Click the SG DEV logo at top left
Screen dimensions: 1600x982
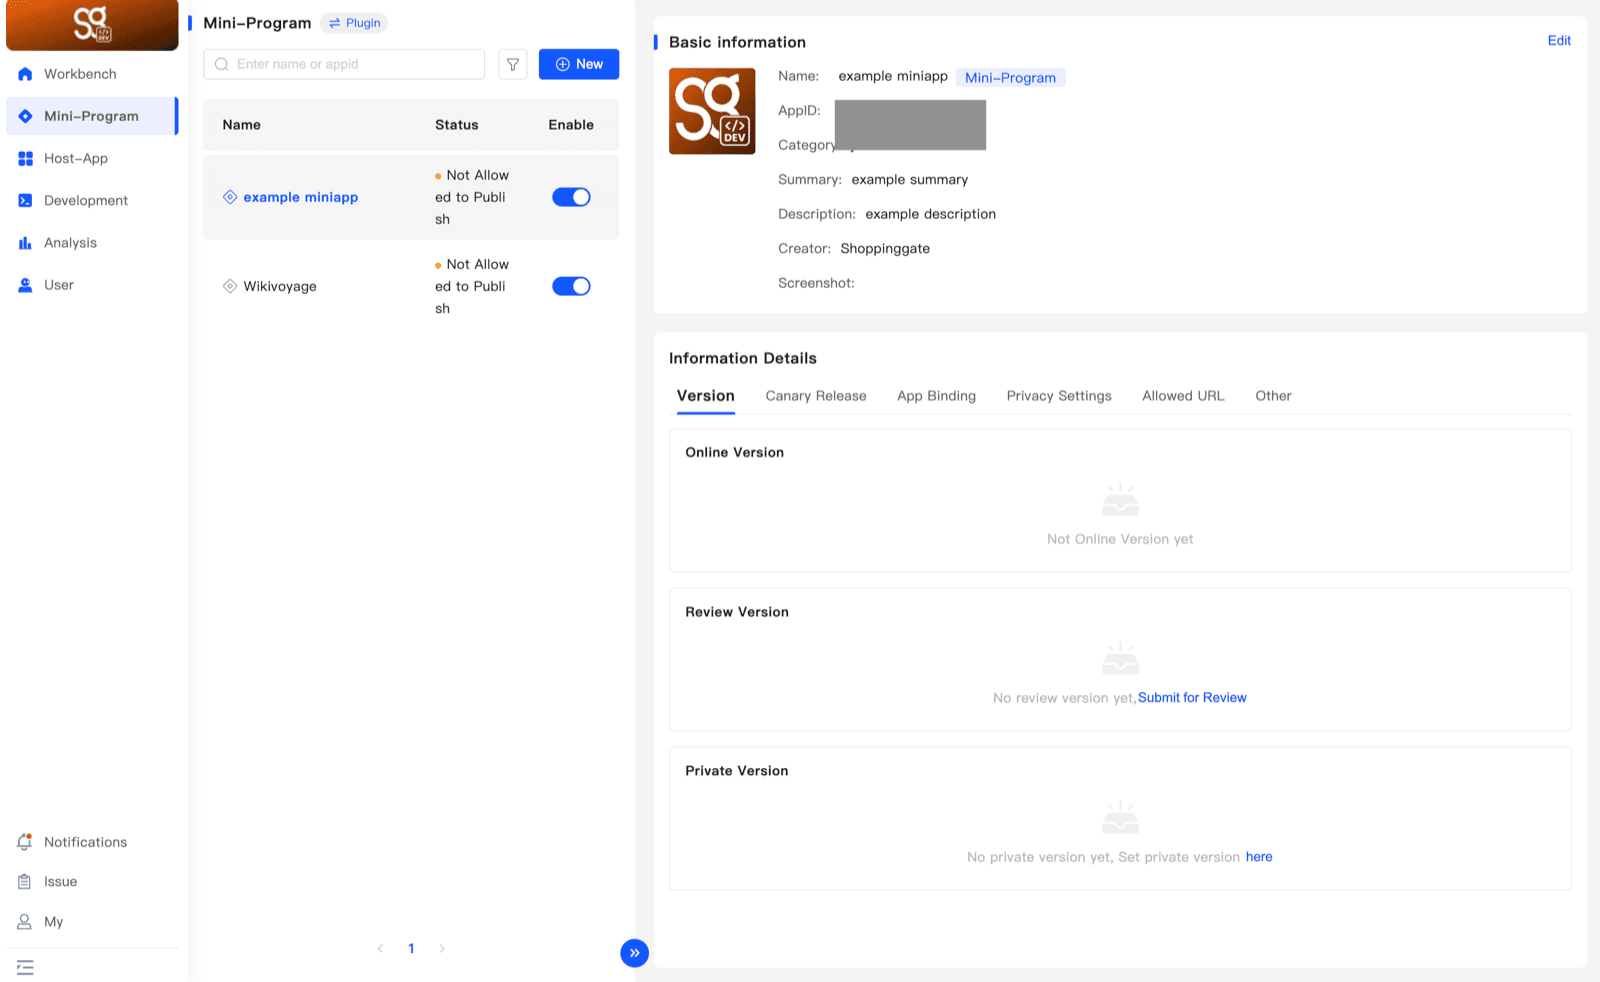[92, 25]
